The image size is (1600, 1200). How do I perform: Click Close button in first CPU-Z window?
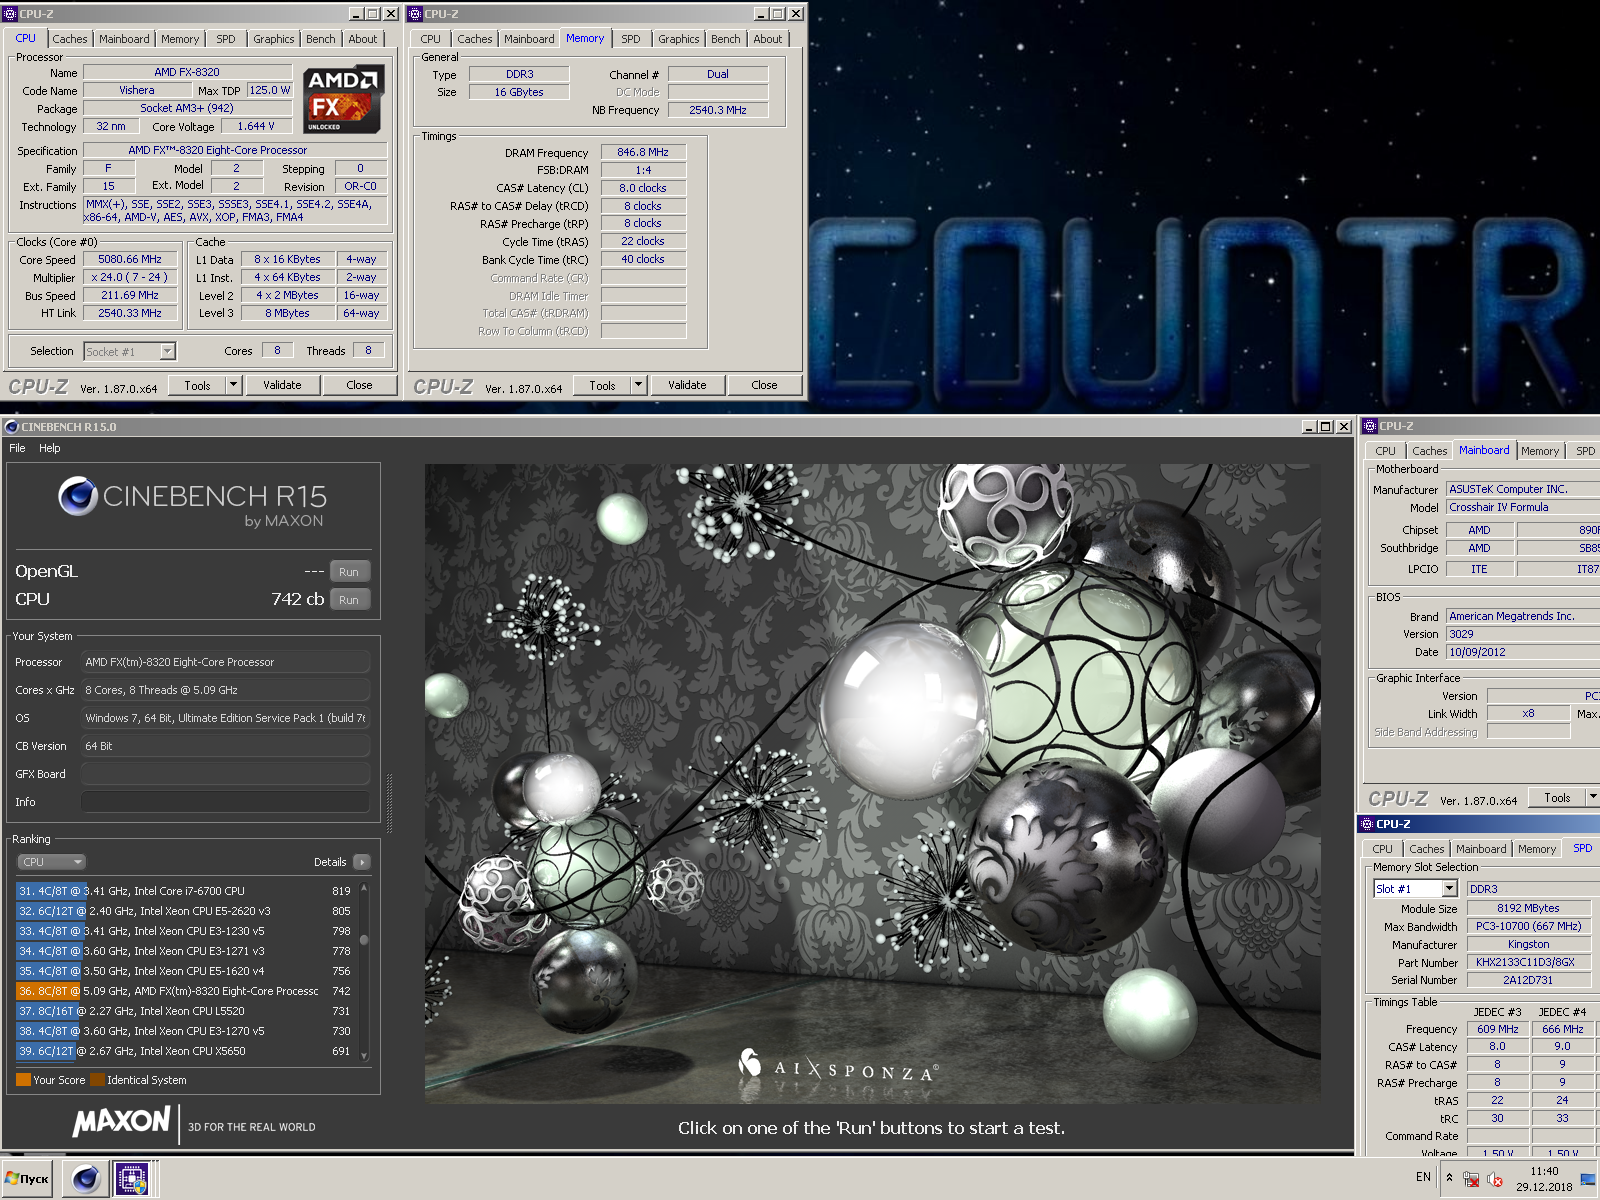tap(360, 385)
